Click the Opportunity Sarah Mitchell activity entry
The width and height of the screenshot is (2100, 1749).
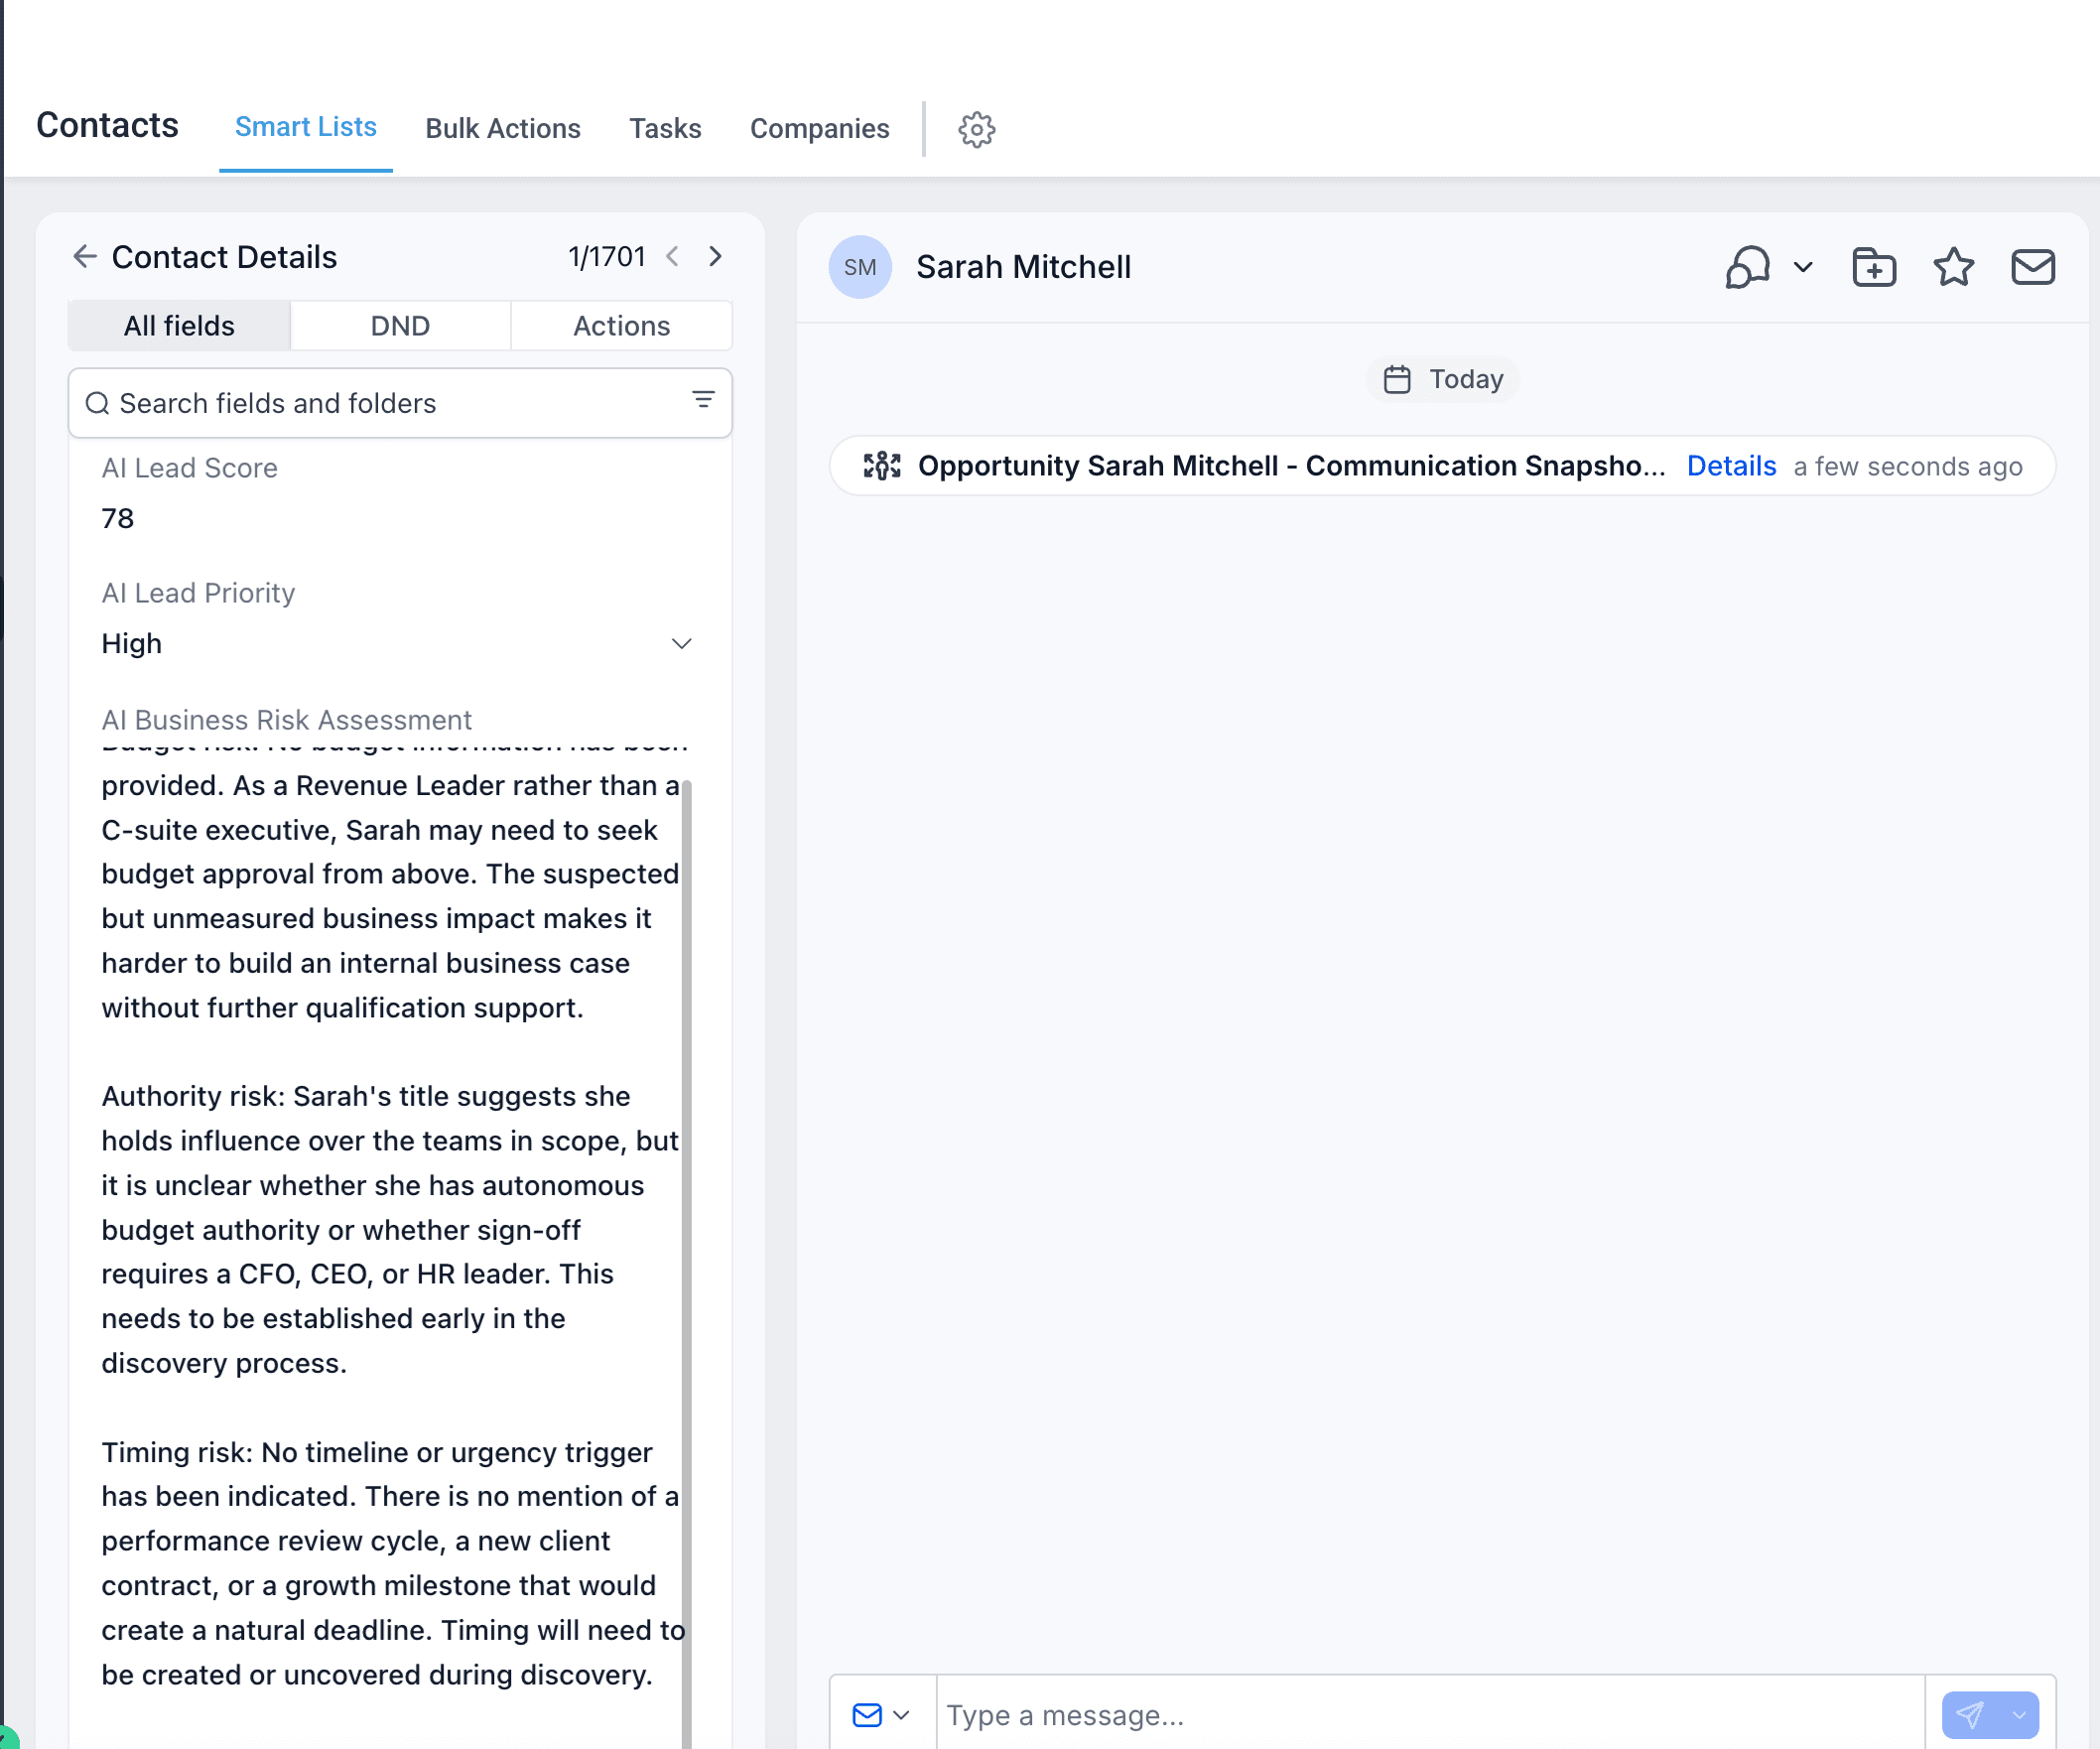tap(1442, 466)
